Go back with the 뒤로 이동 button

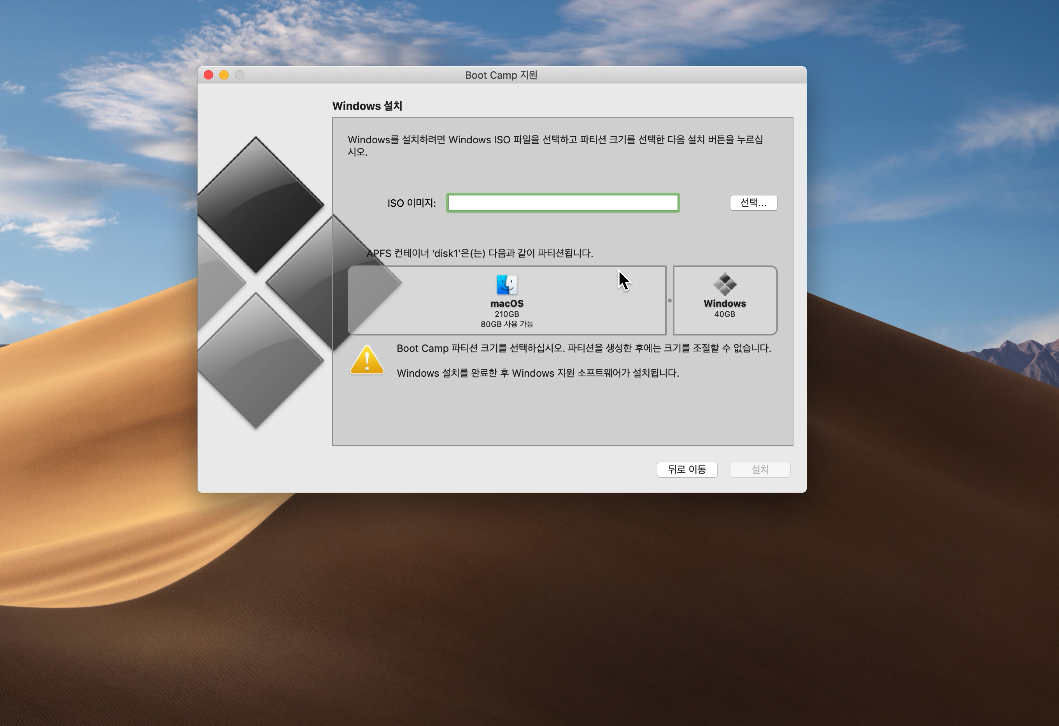coord(687,469)
